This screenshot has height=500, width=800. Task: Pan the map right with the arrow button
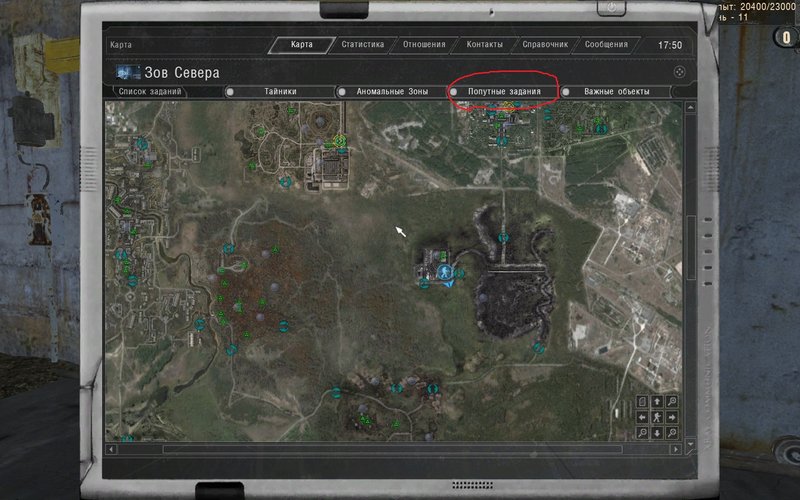click(x=672, y=417)
